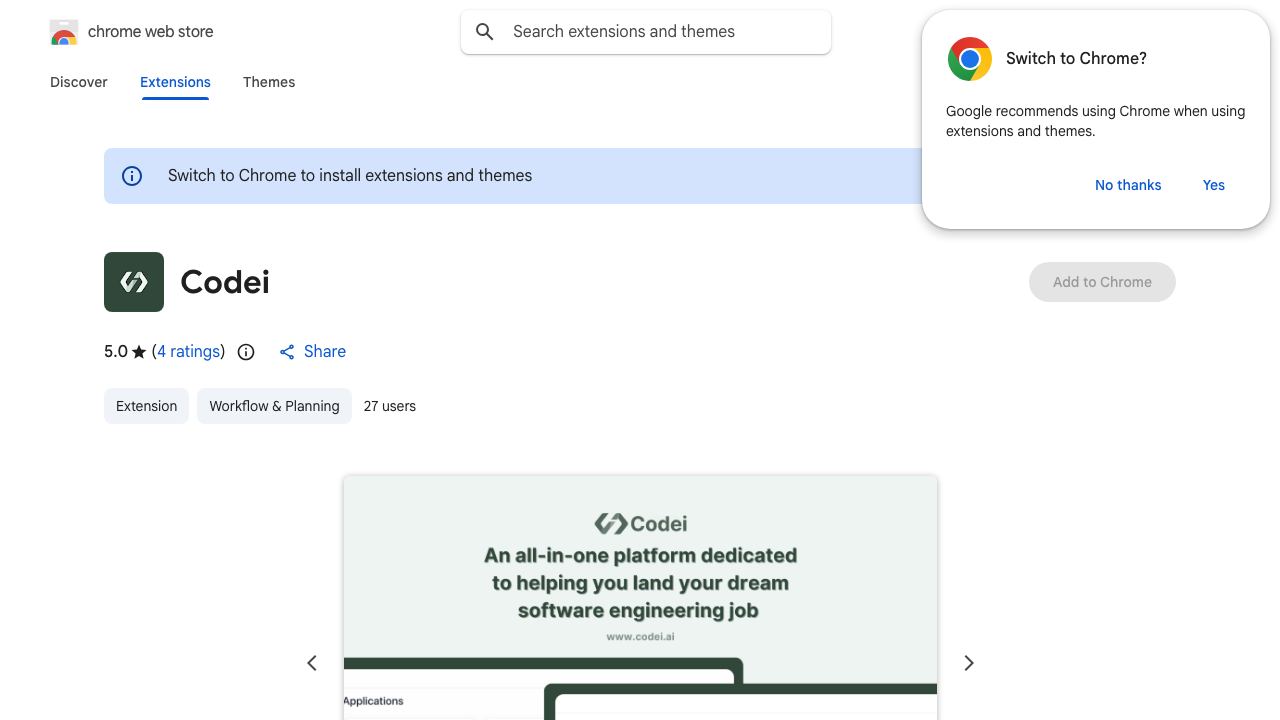Click the search magnifier icon

pos(485,32)
